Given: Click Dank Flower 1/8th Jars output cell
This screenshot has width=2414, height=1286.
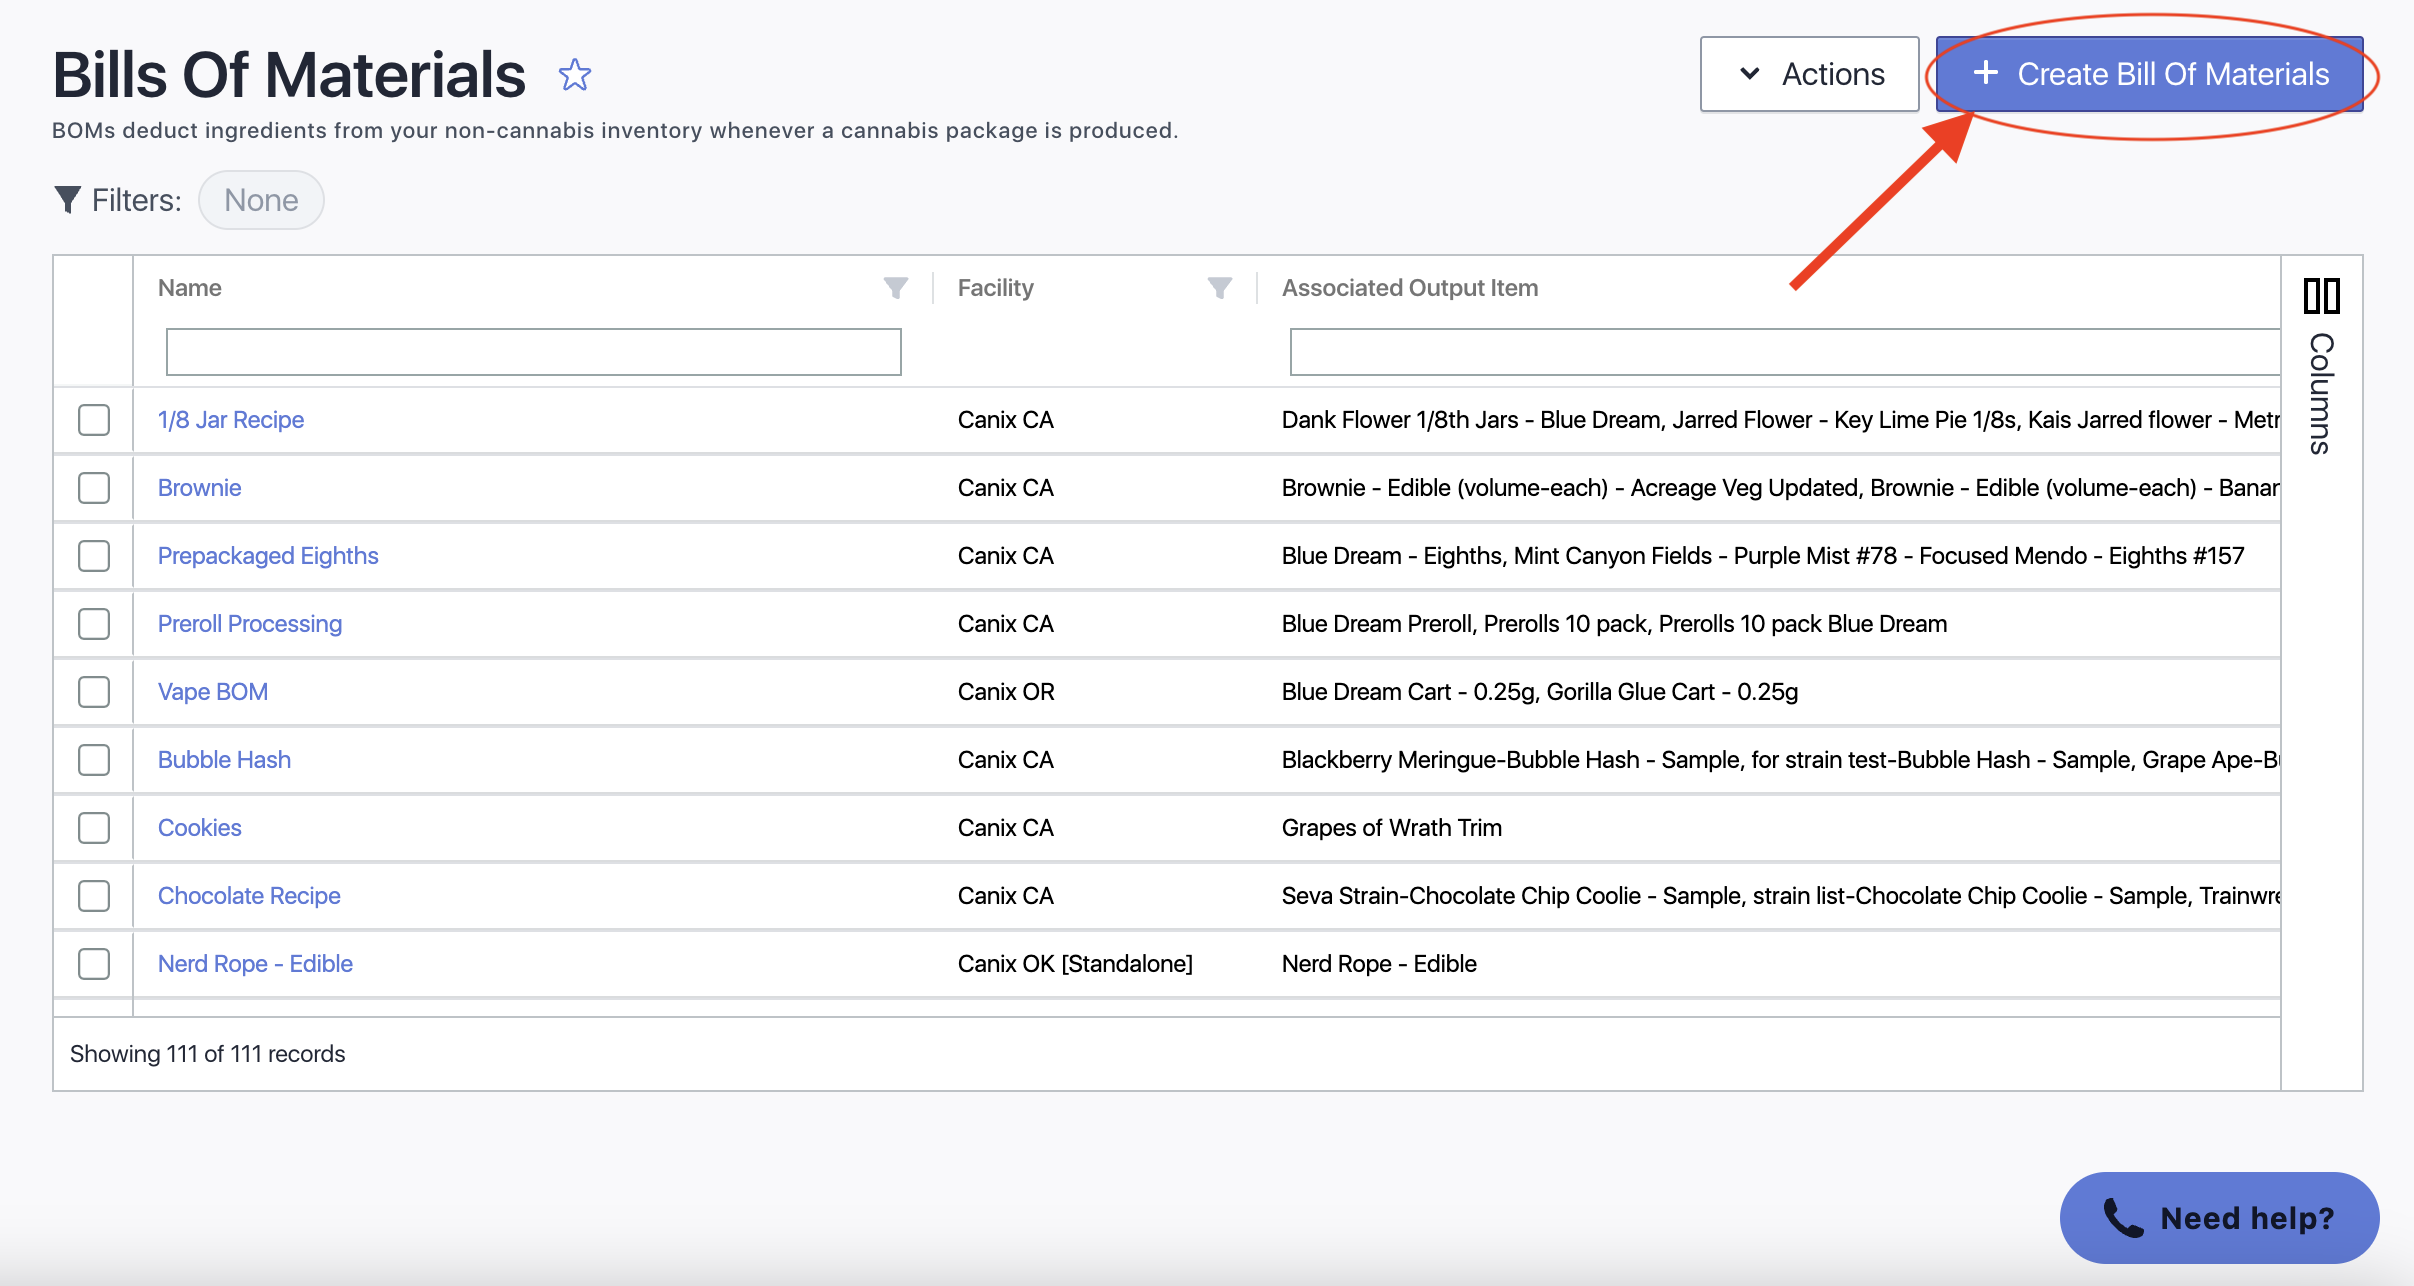Looking at the screenshot, I should click(x=1780, y=420).
